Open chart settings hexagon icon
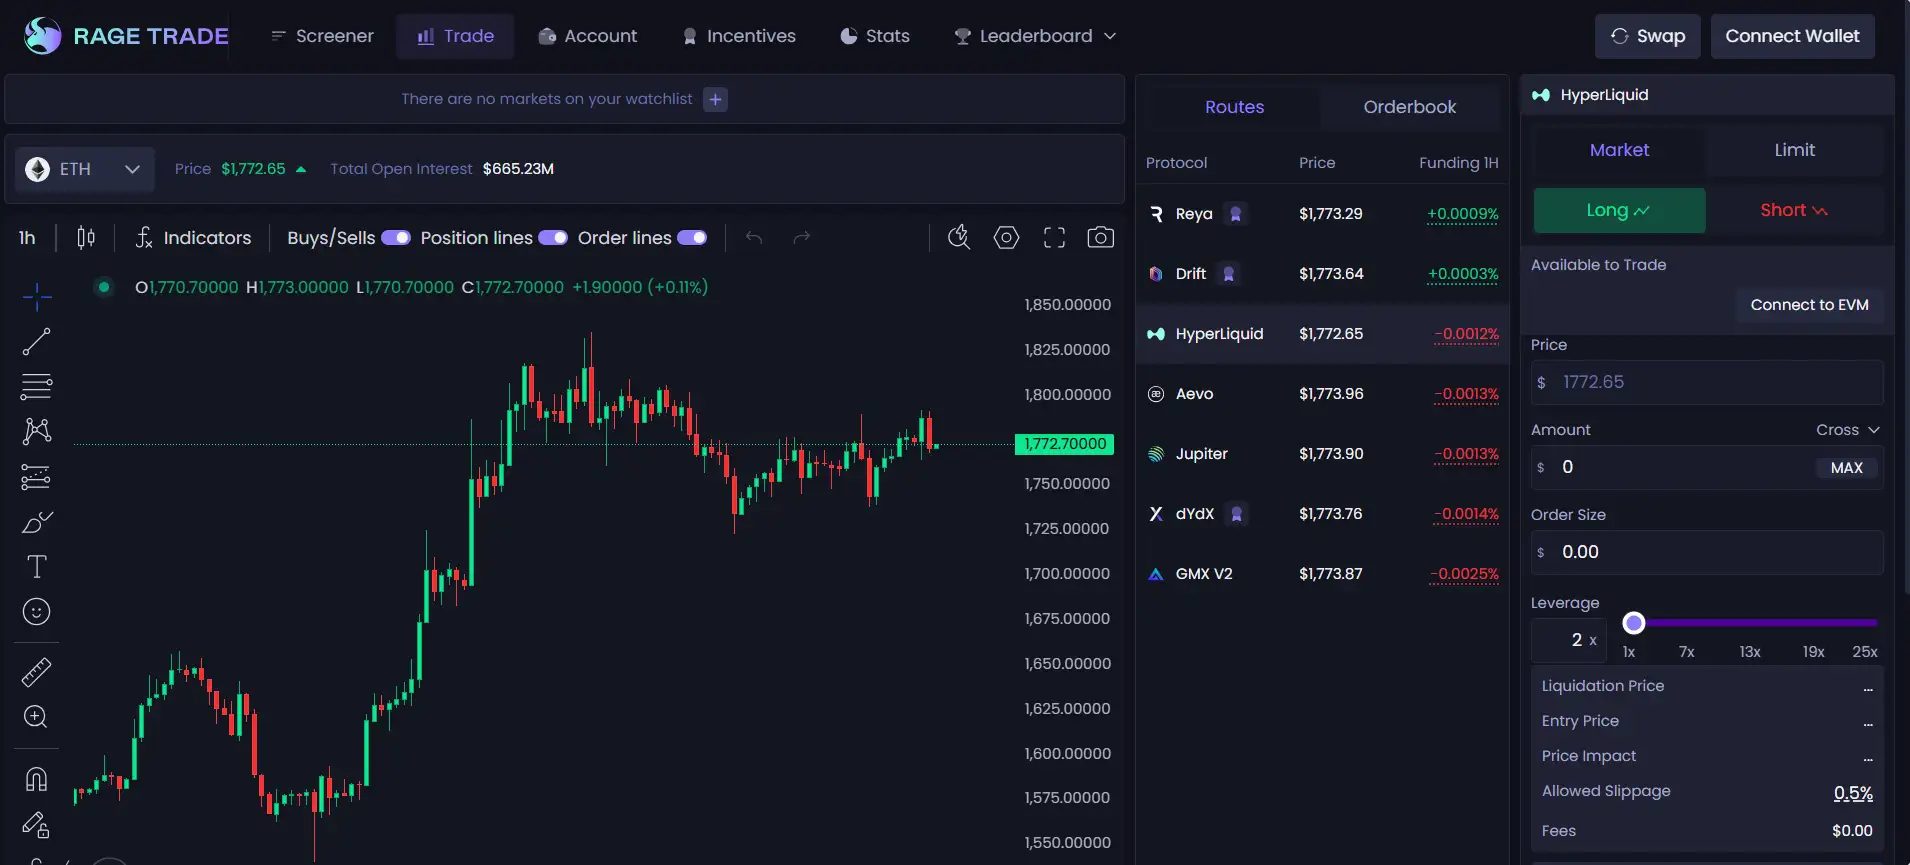1910x865 pixels. tap(1006, 238)
